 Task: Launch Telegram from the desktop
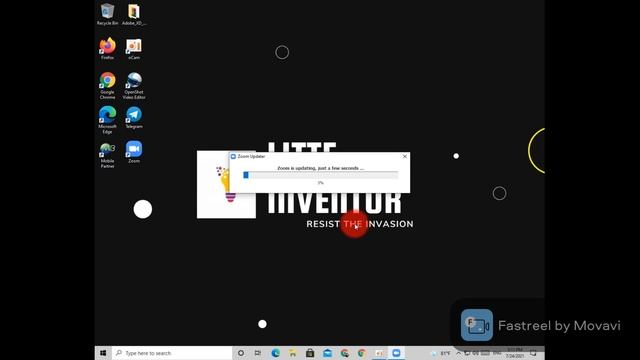[x=134, y=118]
